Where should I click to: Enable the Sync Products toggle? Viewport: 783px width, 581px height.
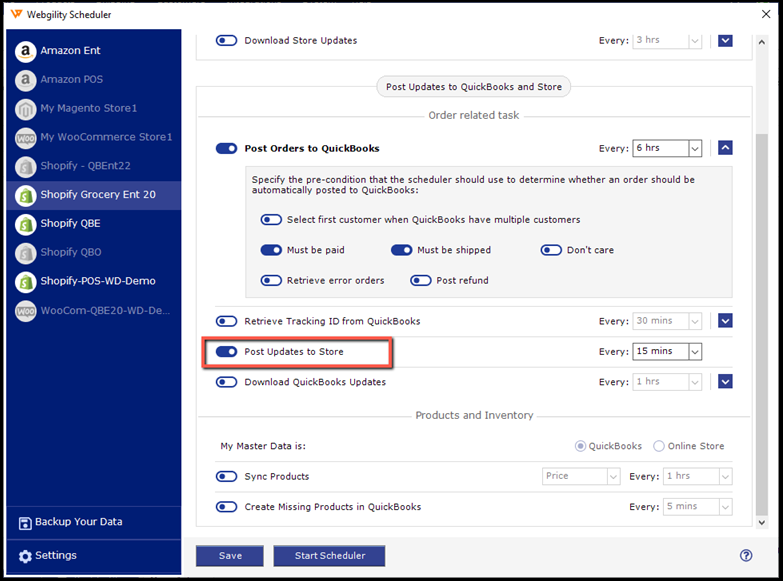coord(226,477)
